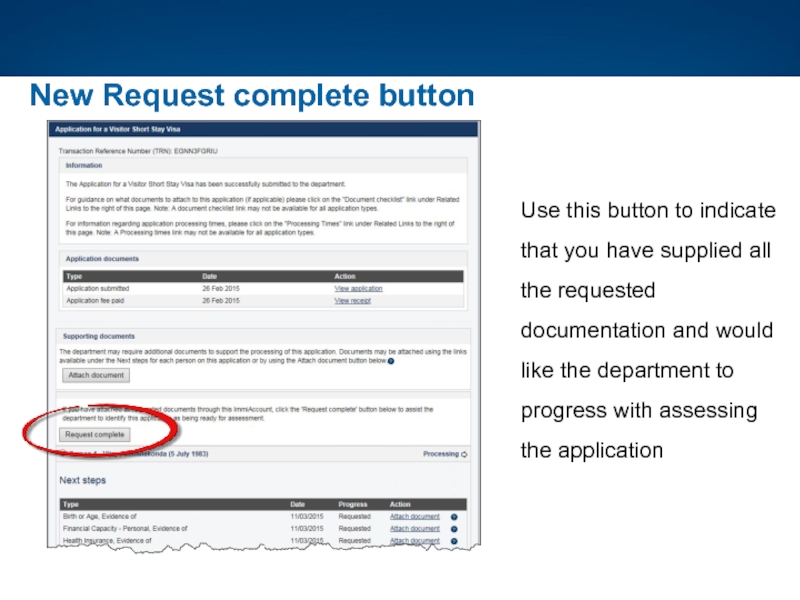Click the Processing status refresh icon

[464, 455]
